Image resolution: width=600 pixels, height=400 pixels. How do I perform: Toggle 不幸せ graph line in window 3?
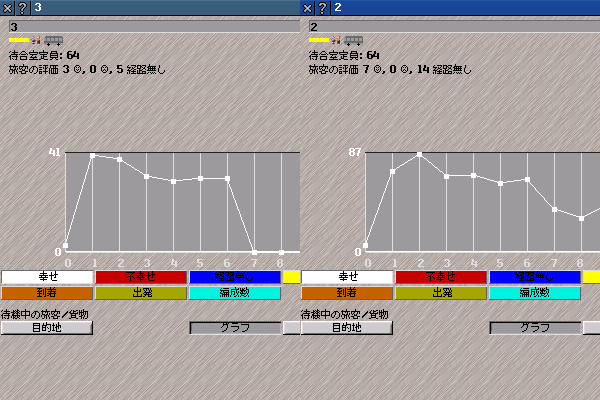(x=141, y=277)
